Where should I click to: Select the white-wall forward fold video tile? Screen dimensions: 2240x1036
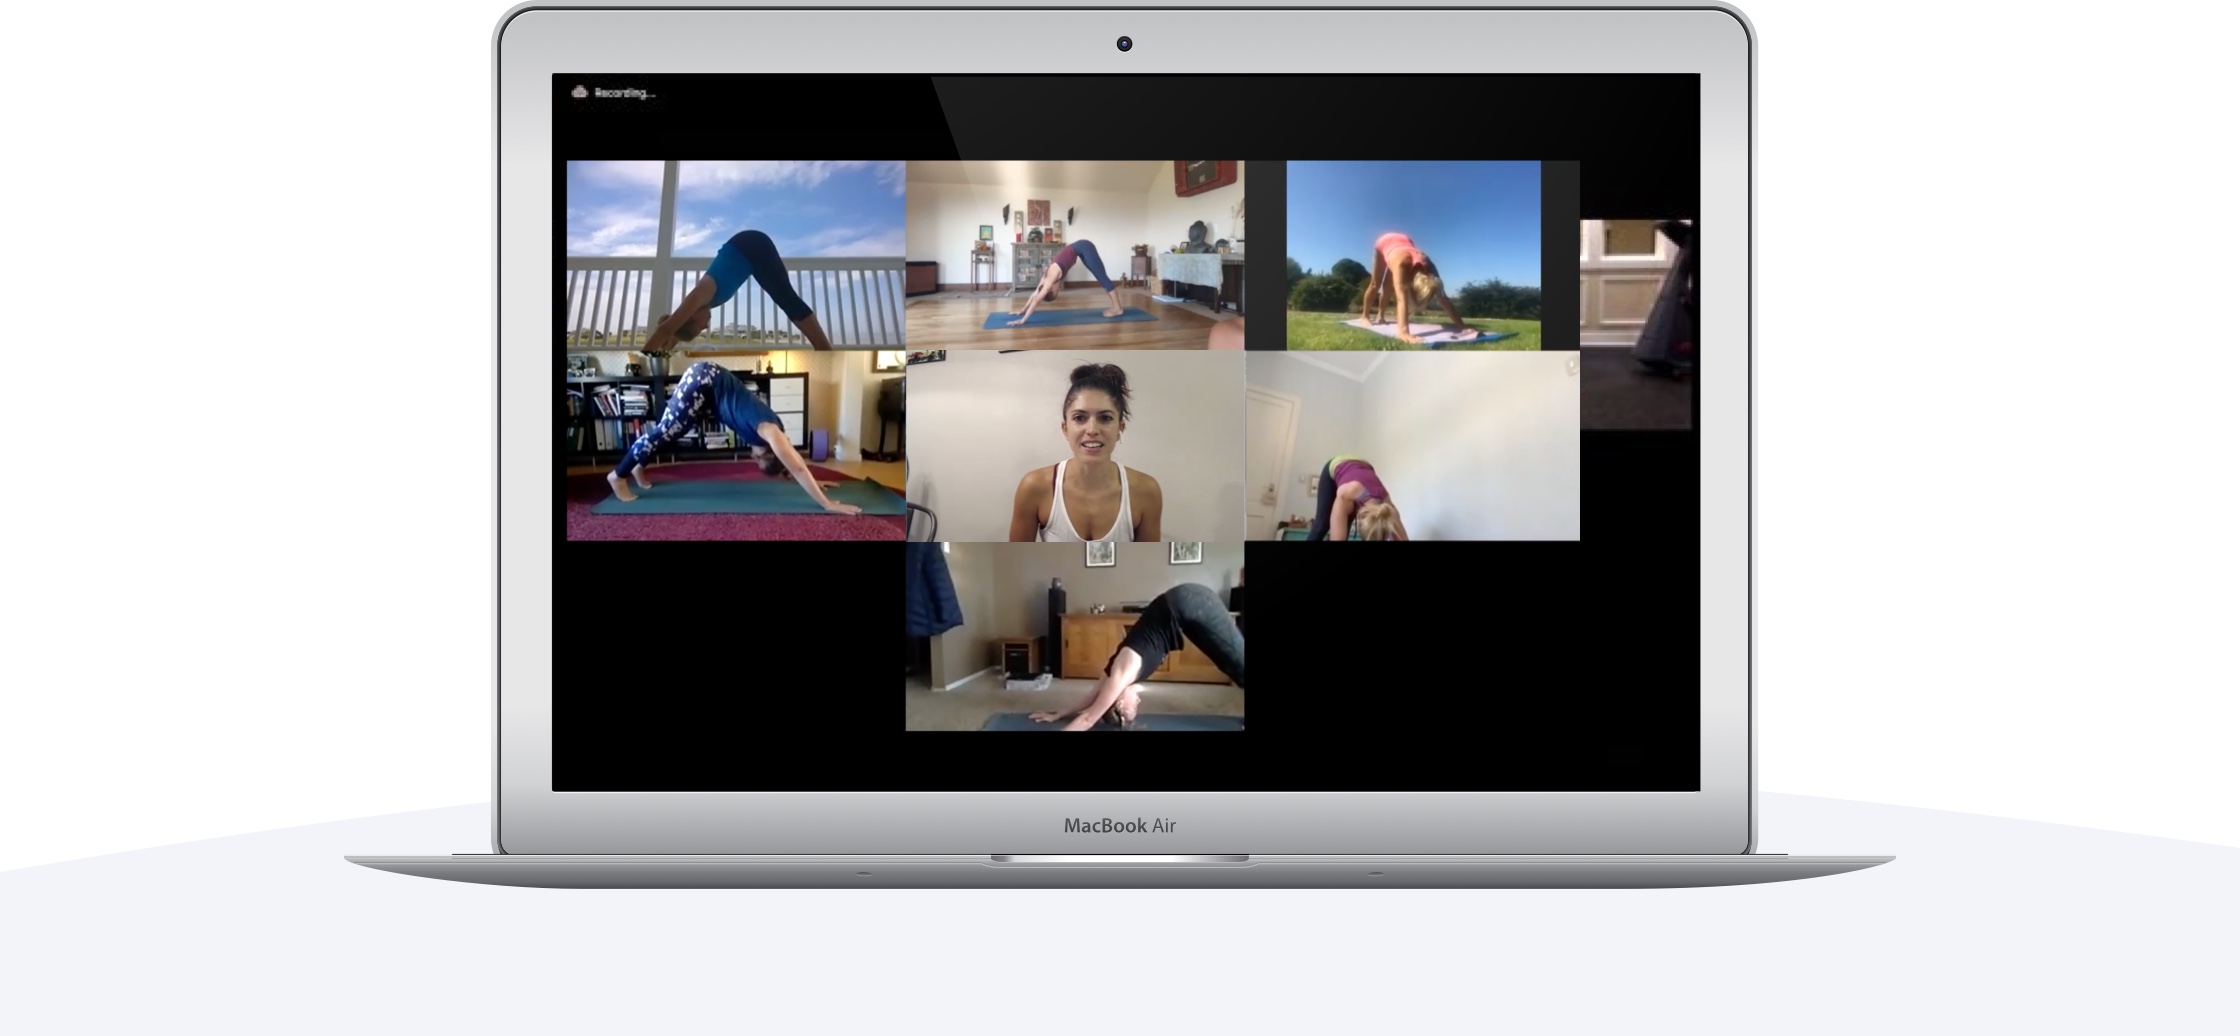pos(1412,445)
